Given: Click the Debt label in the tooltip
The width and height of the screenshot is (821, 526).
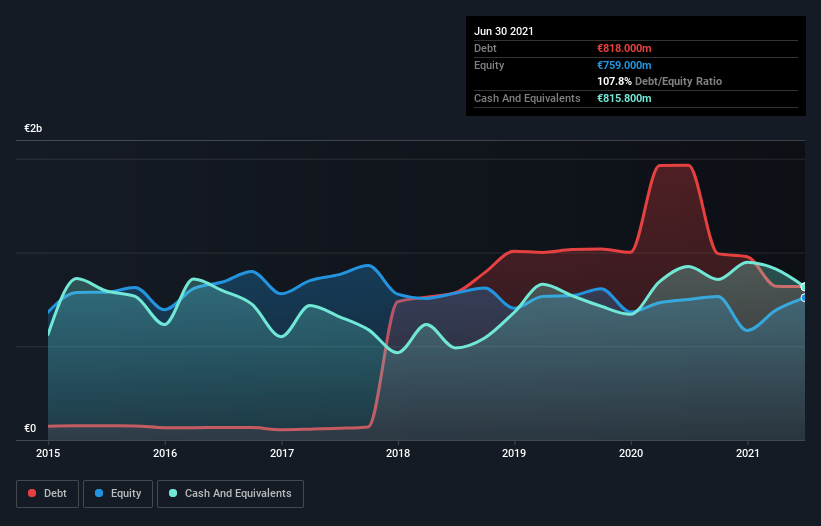Looking at the screenshot, I should 485,48.
